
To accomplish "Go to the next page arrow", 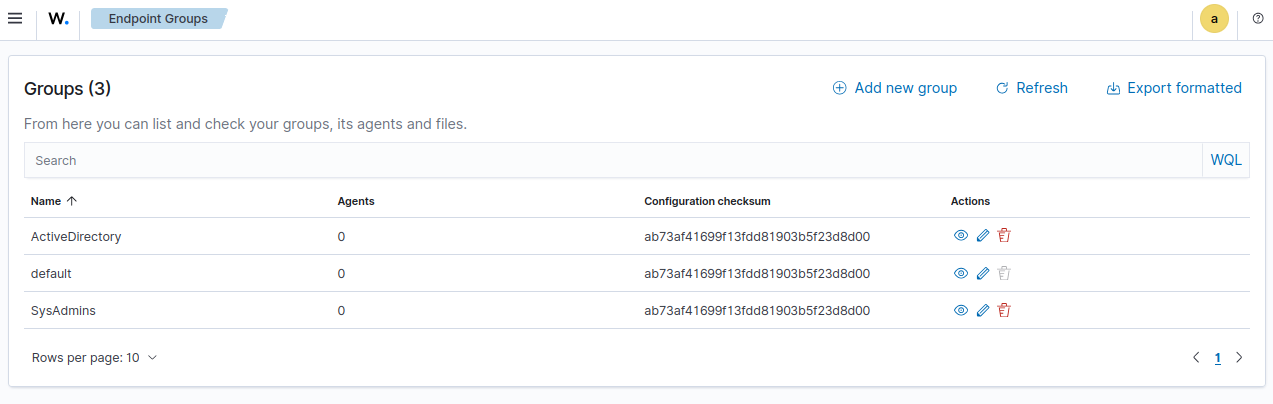I will [1239, 357].
